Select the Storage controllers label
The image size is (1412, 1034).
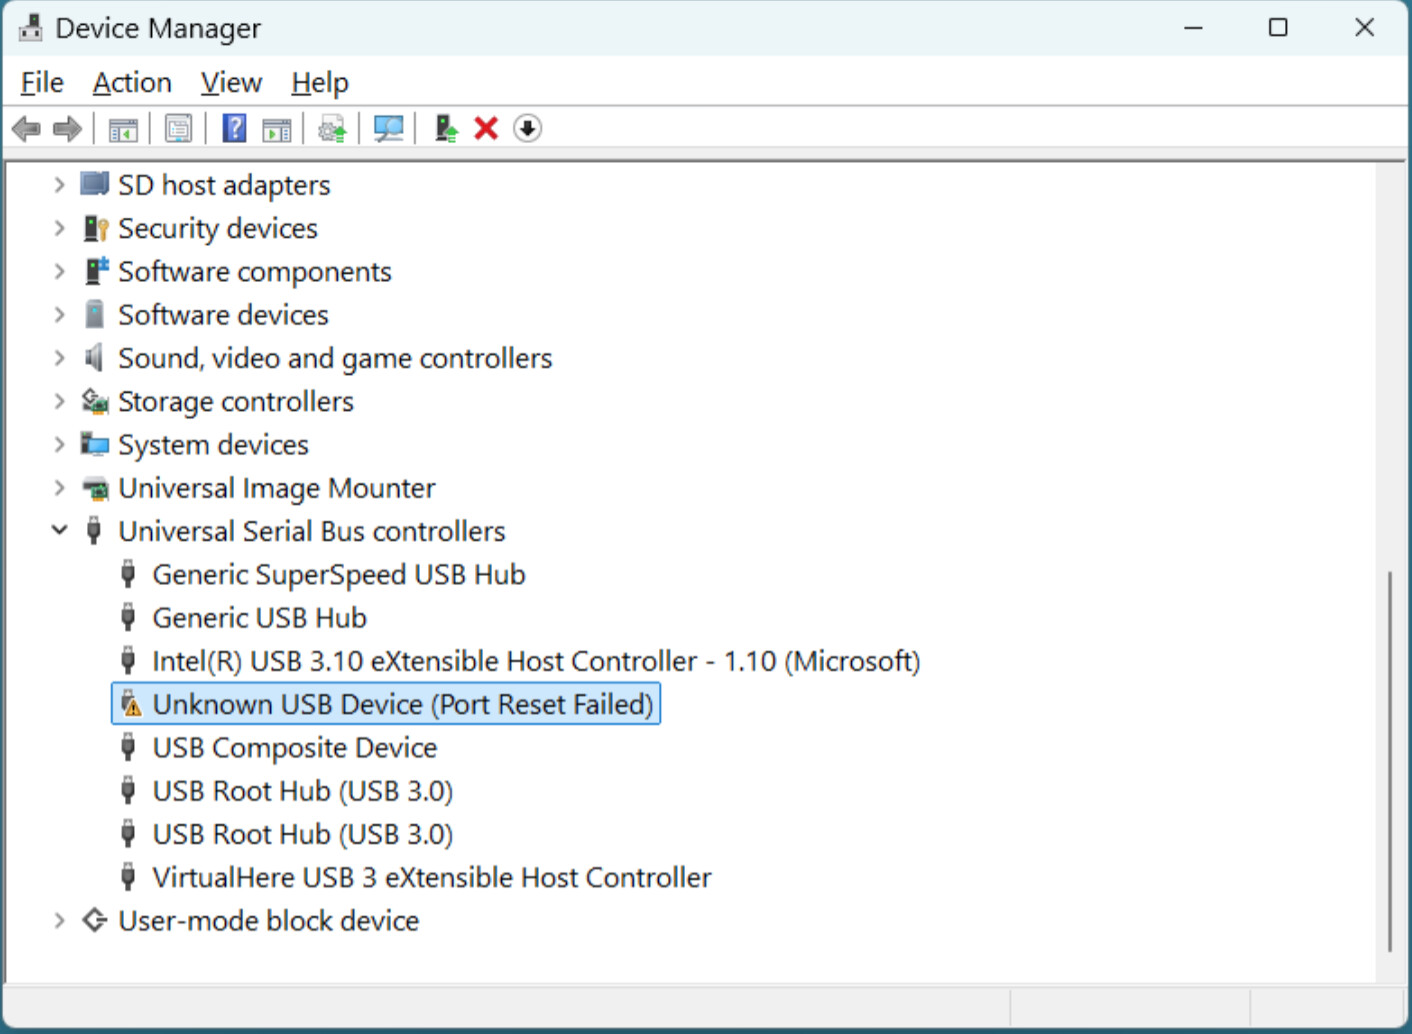(x=236, y=402)
